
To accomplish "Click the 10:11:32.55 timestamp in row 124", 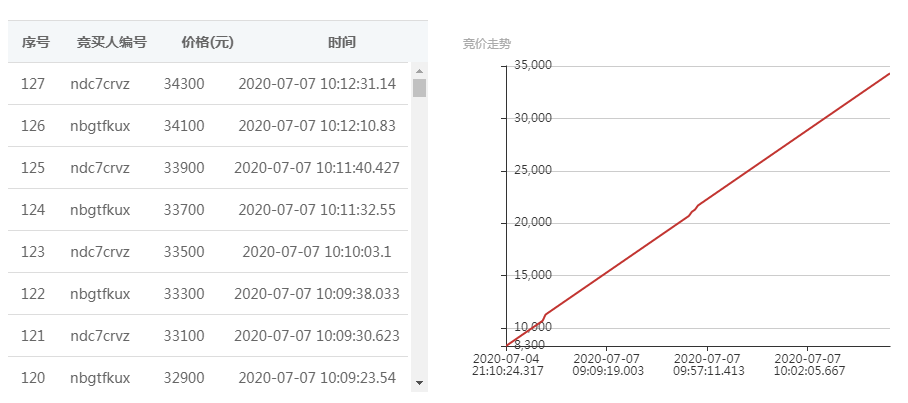I will click(x=317, y=210).
